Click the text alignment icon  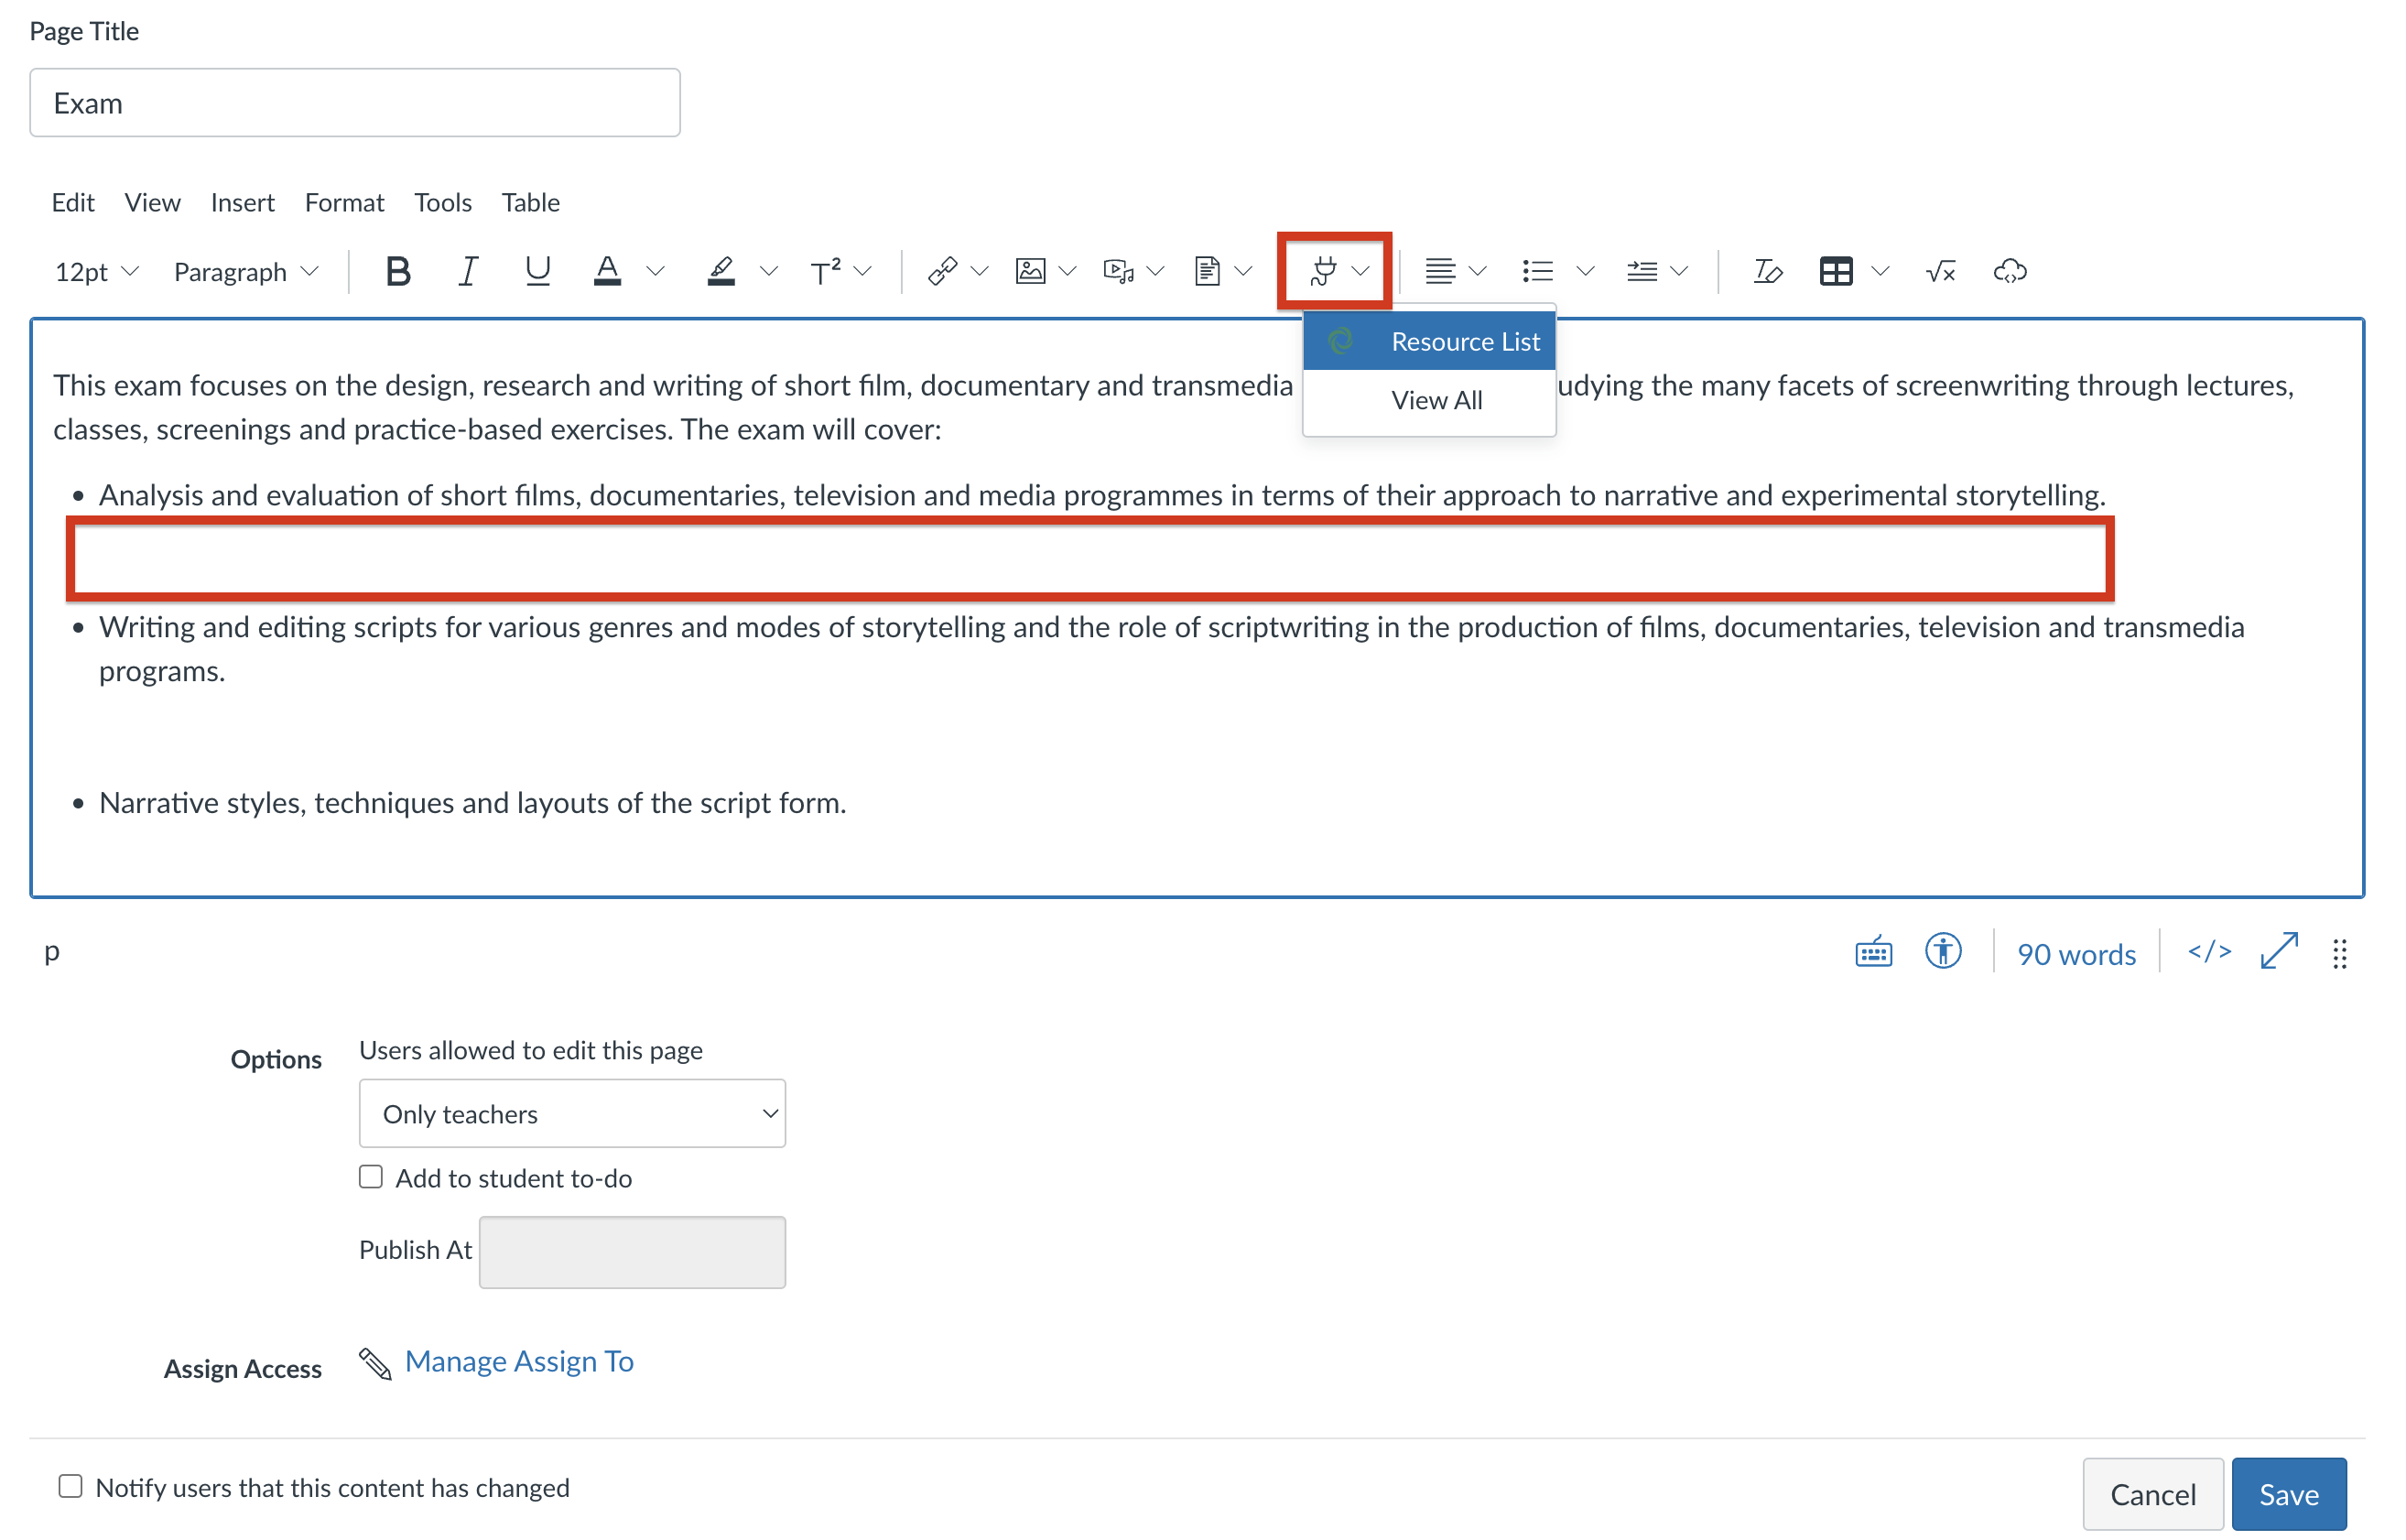[1438, 270]
